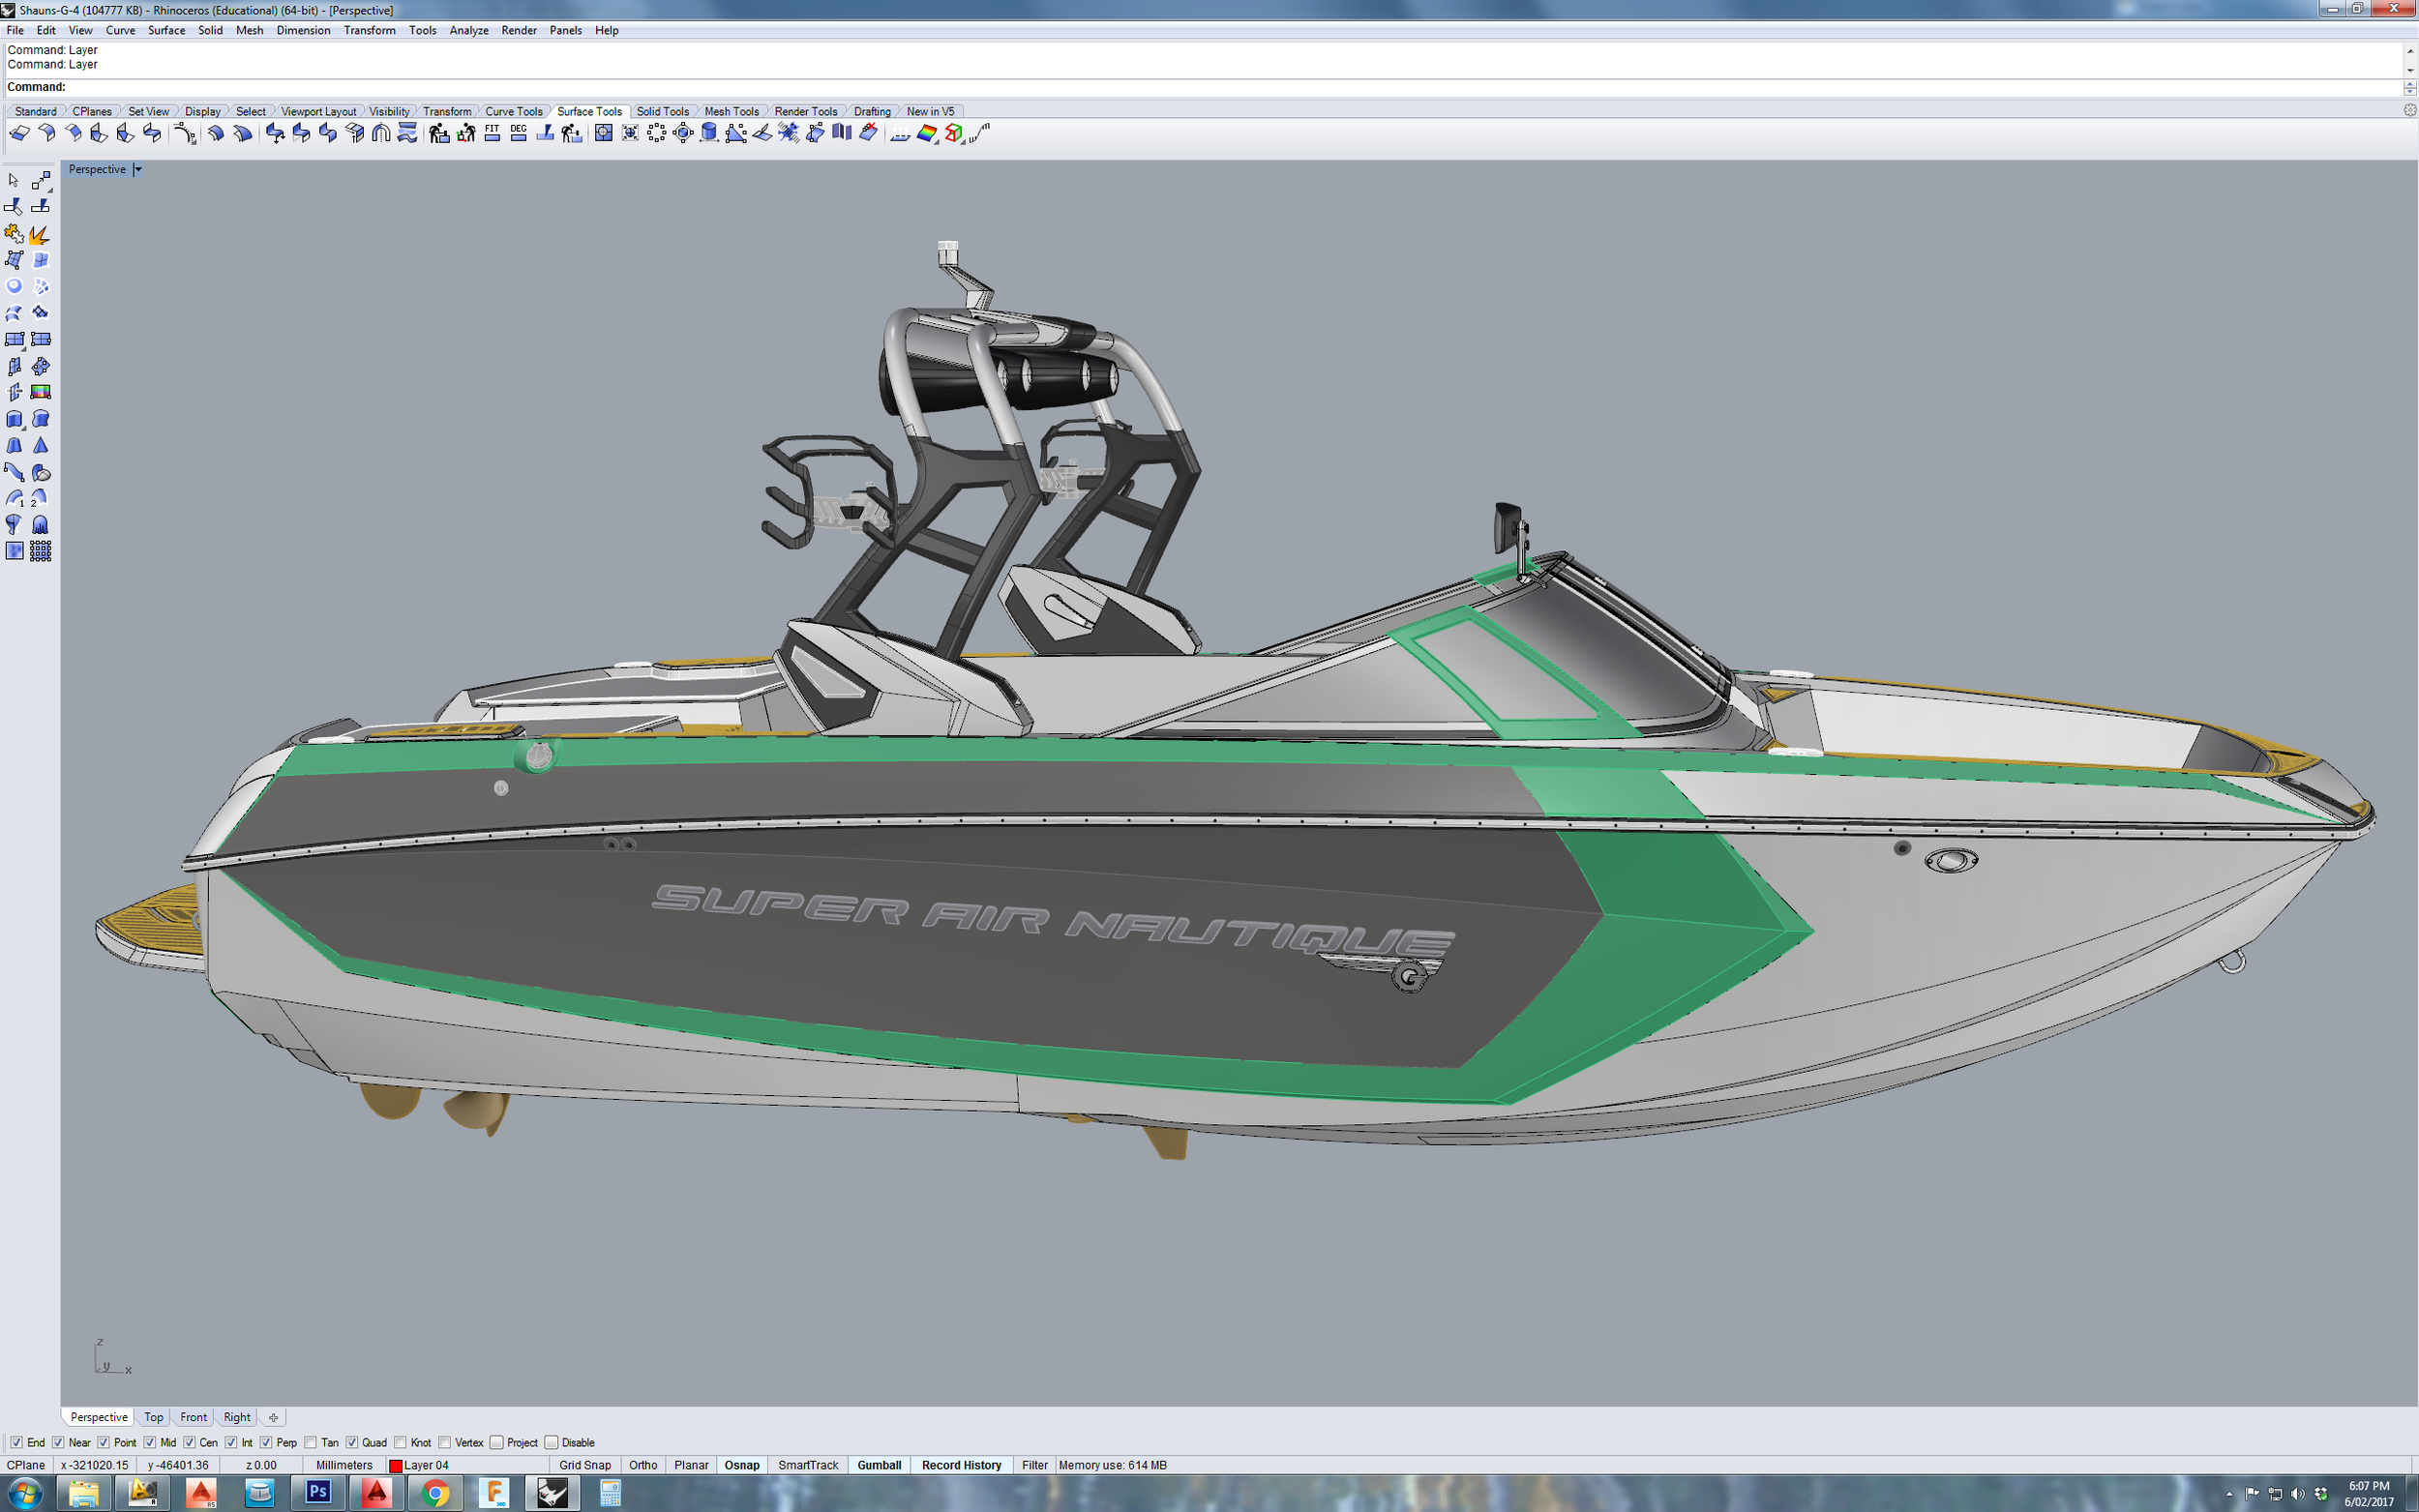
Task: Open the Perspective viewport dropdown arrow
Action: (138, 170)
